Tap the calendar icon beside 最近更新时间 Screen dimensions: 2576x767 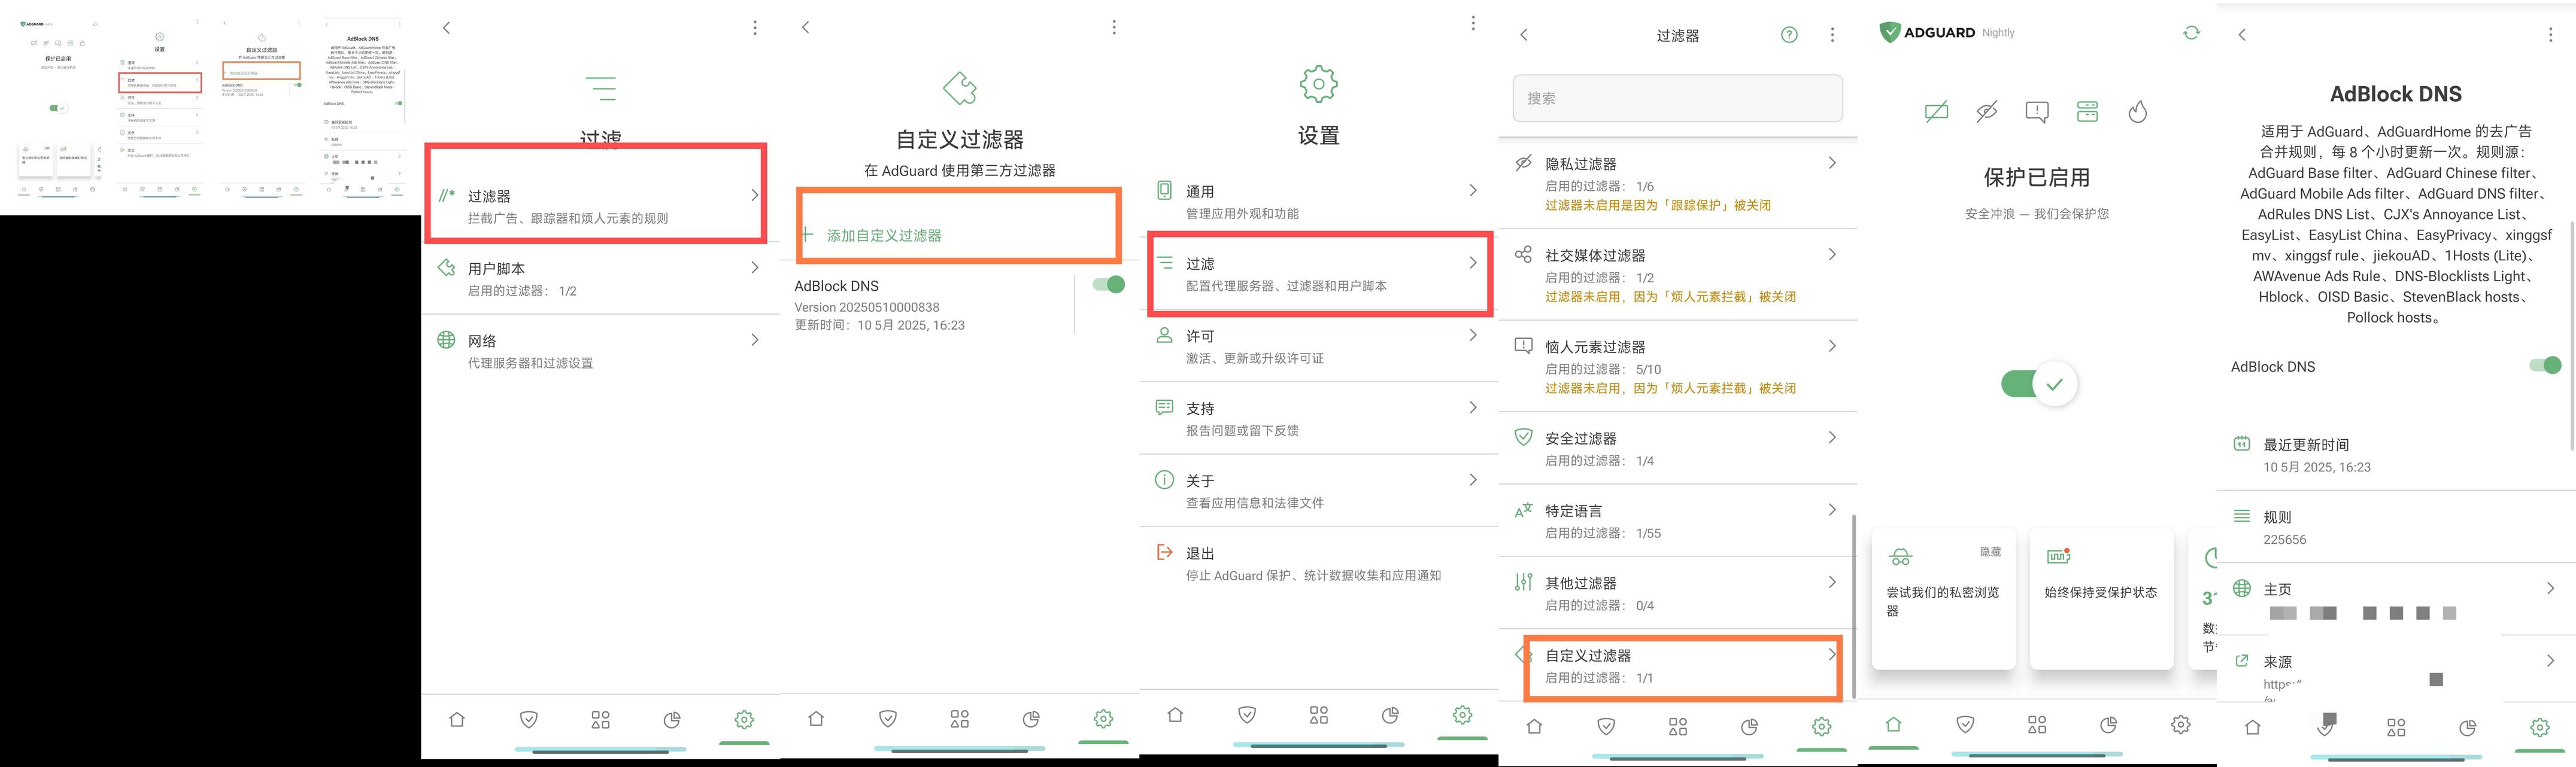click(2242, 443)
